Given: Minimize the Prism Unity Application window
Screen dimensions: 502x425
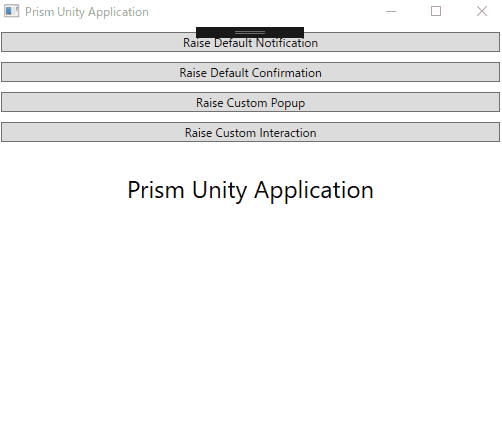Looking at the screenshot, I should pyautogui.click(x=391, y=11).
